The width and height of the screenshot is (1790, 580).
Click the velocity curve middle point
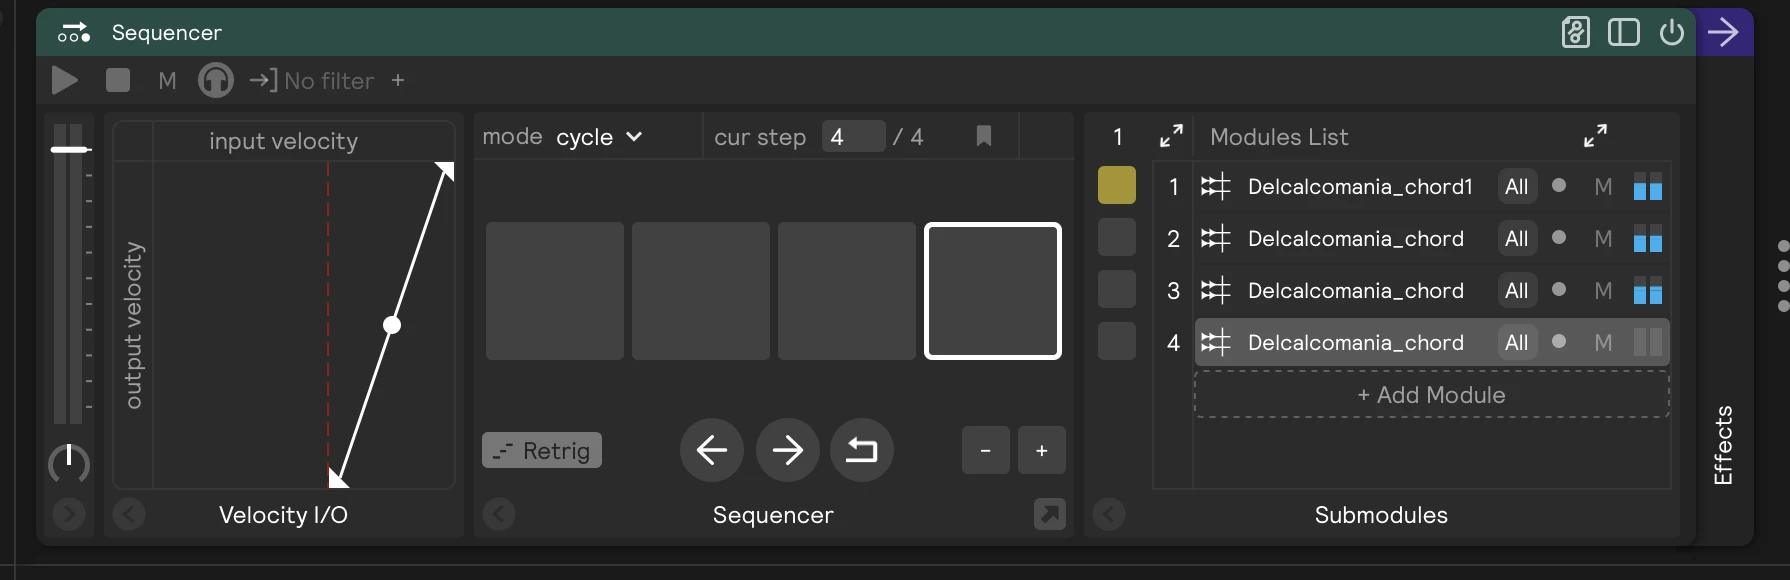pyautogui.click(x=392, y=325)
